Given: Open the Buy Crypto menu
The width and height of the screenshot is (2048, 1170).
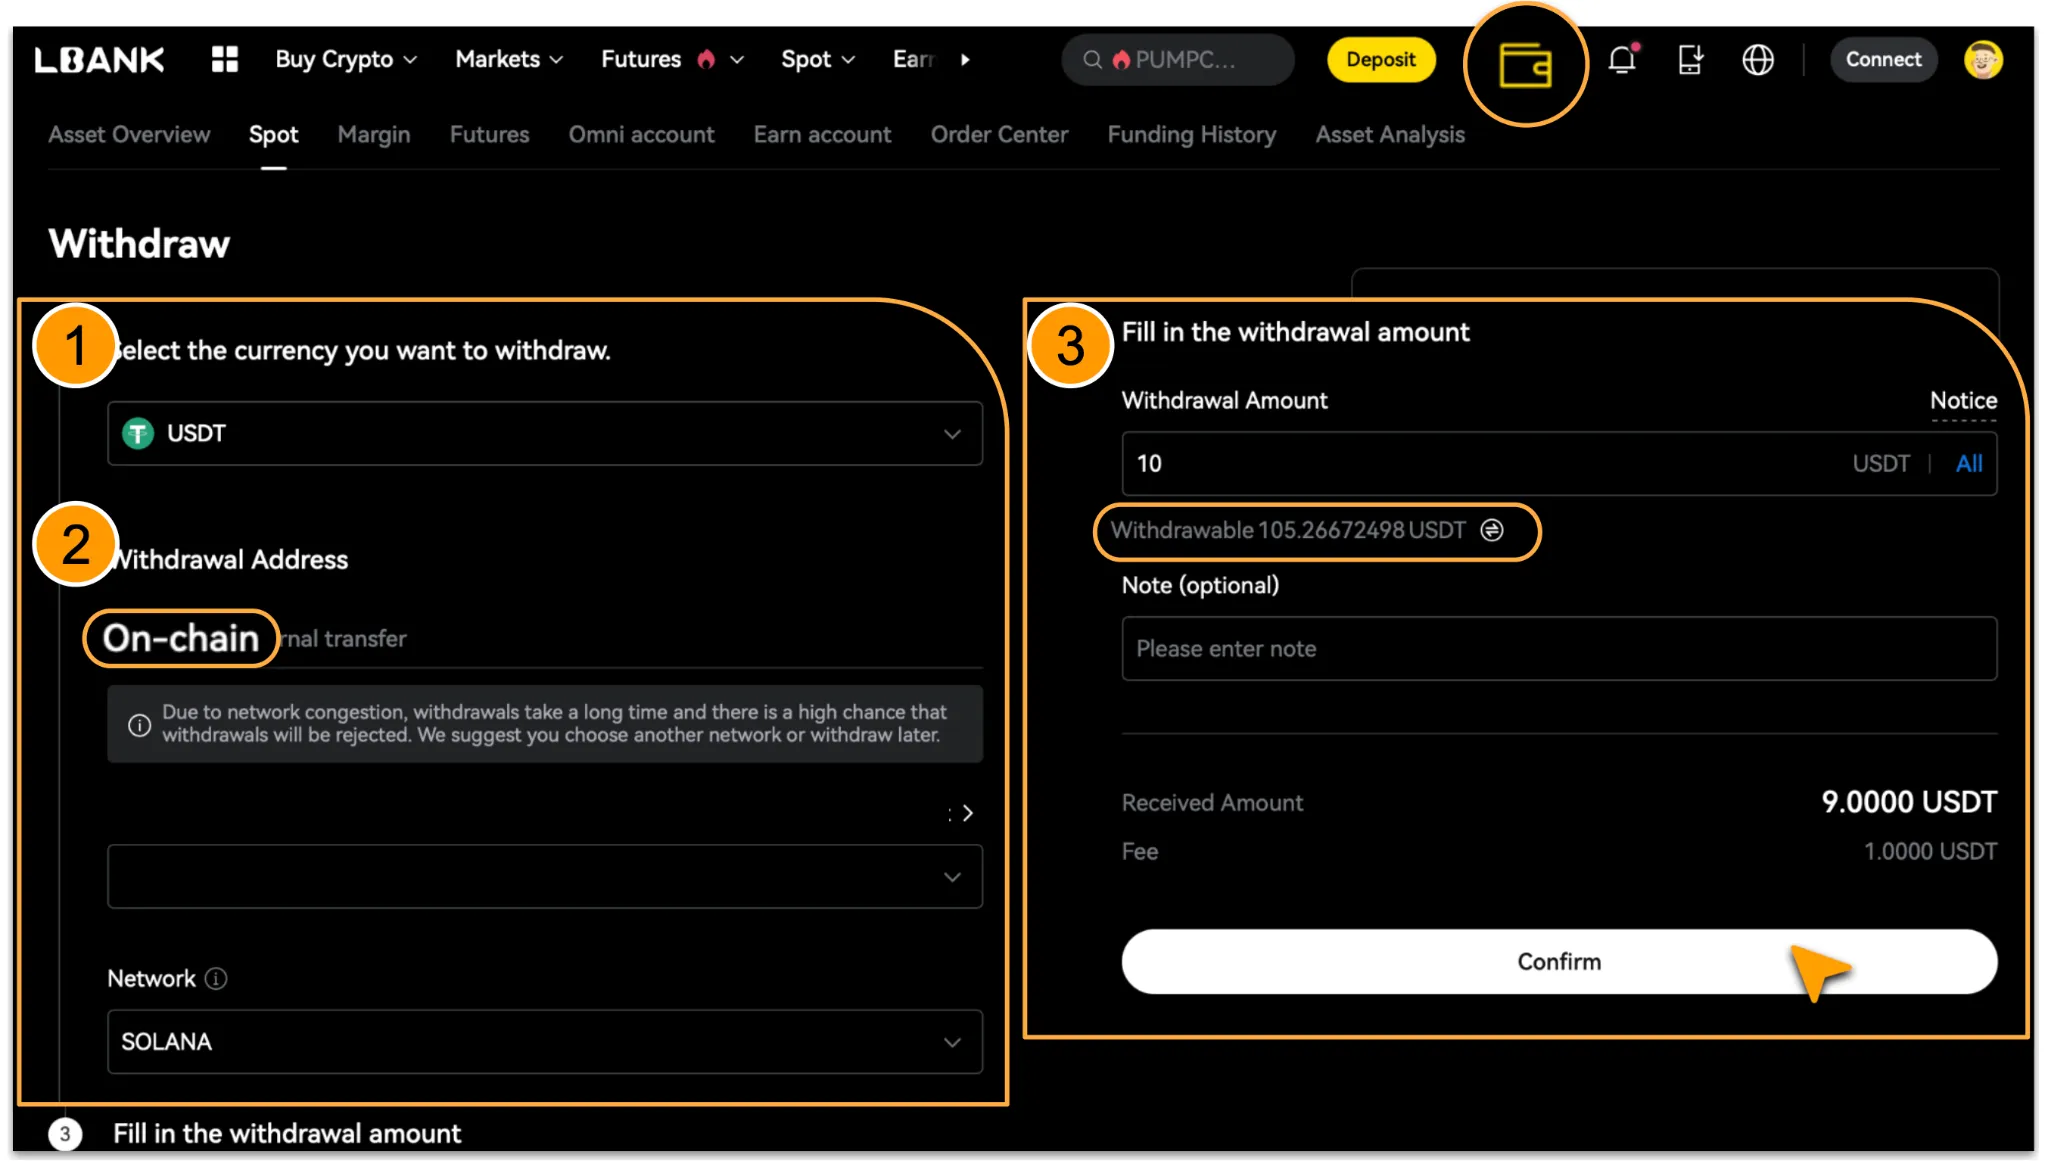Looking at the screenshot, I should click(x=345, y=60).
